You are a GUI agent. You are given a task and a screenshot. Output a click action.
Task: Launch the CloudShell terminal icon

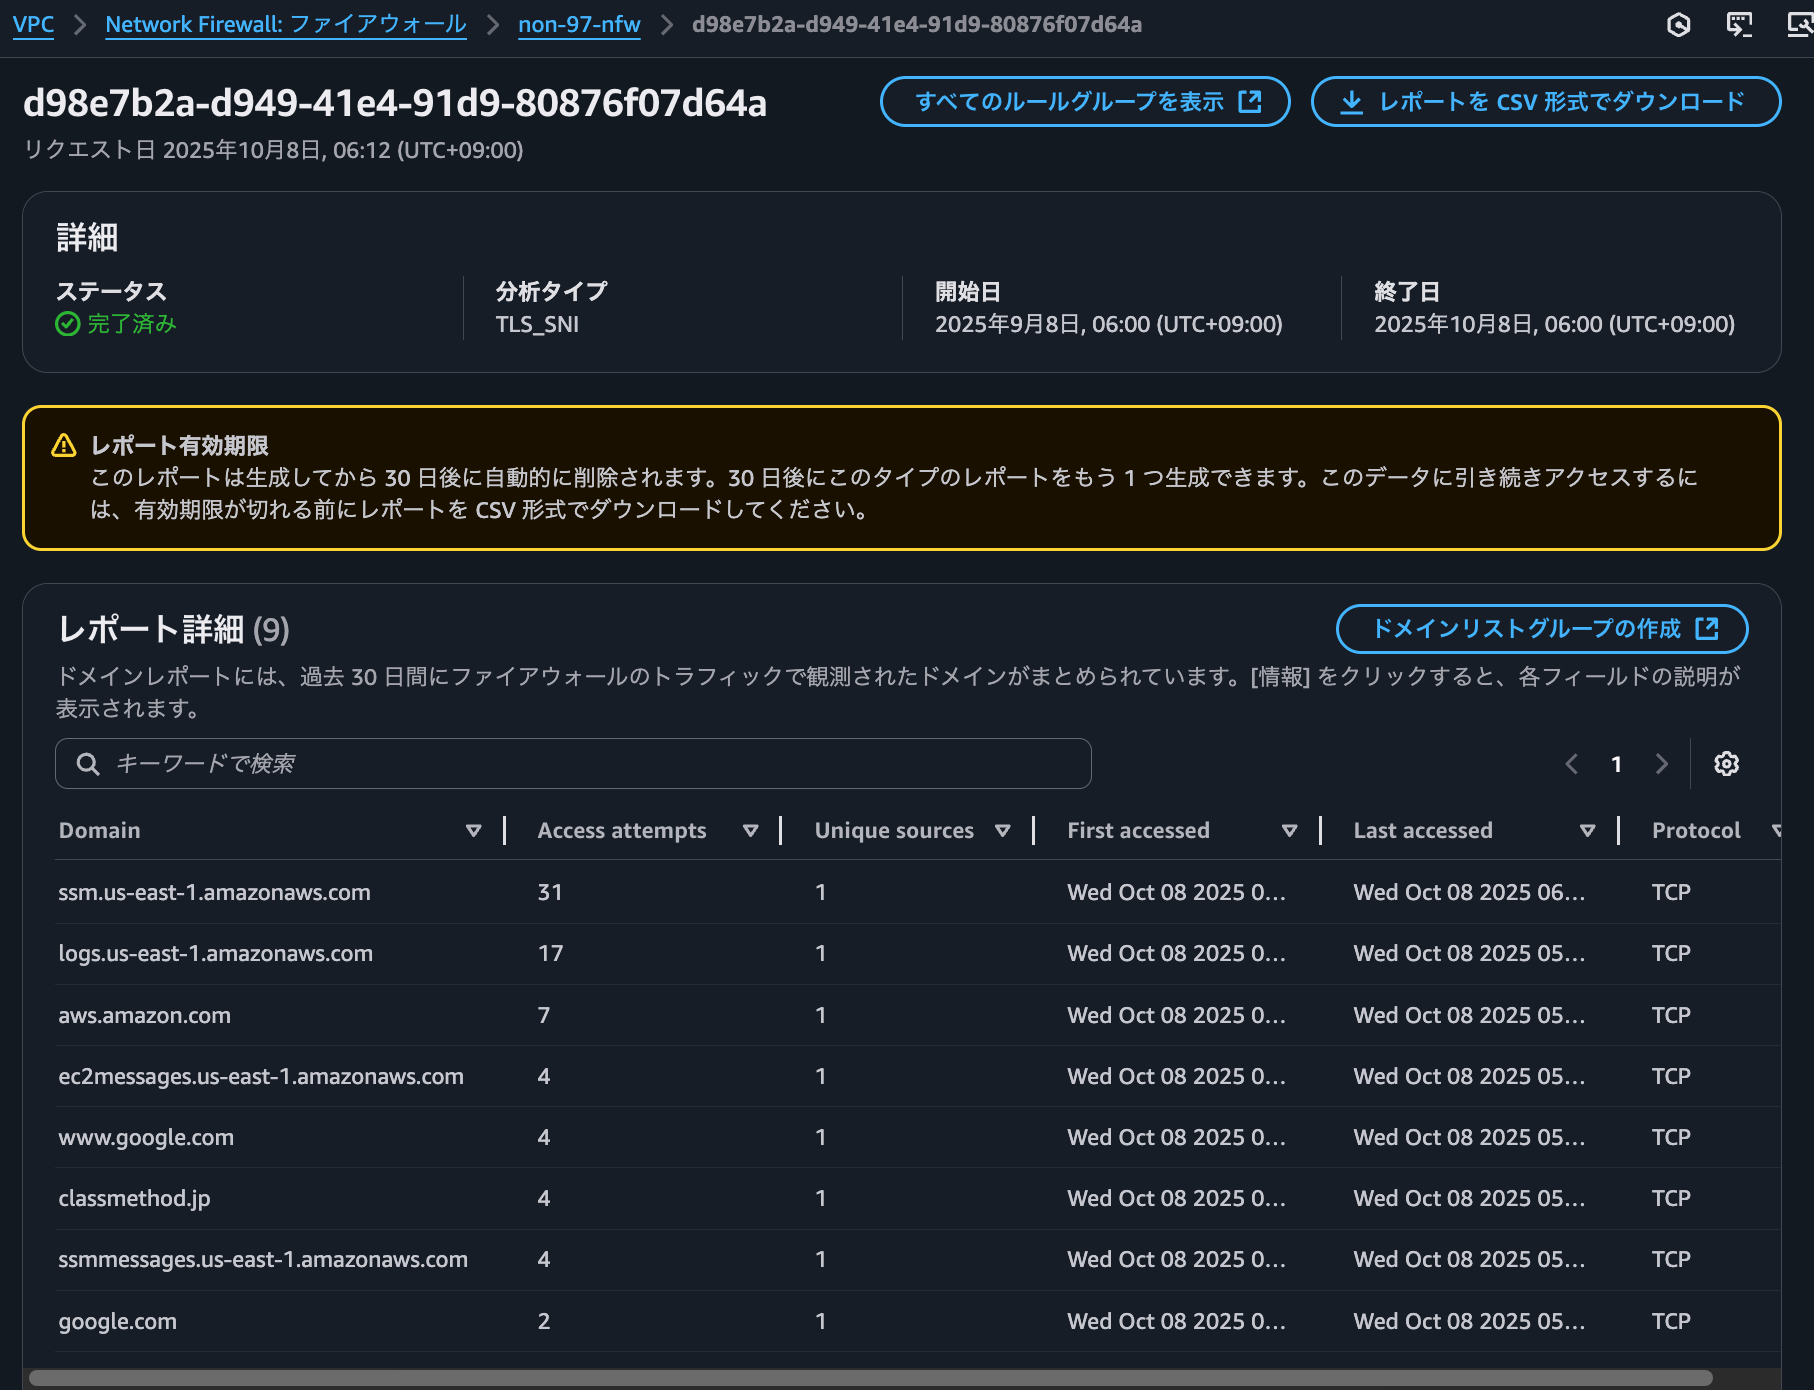(x=1739, y=25)
